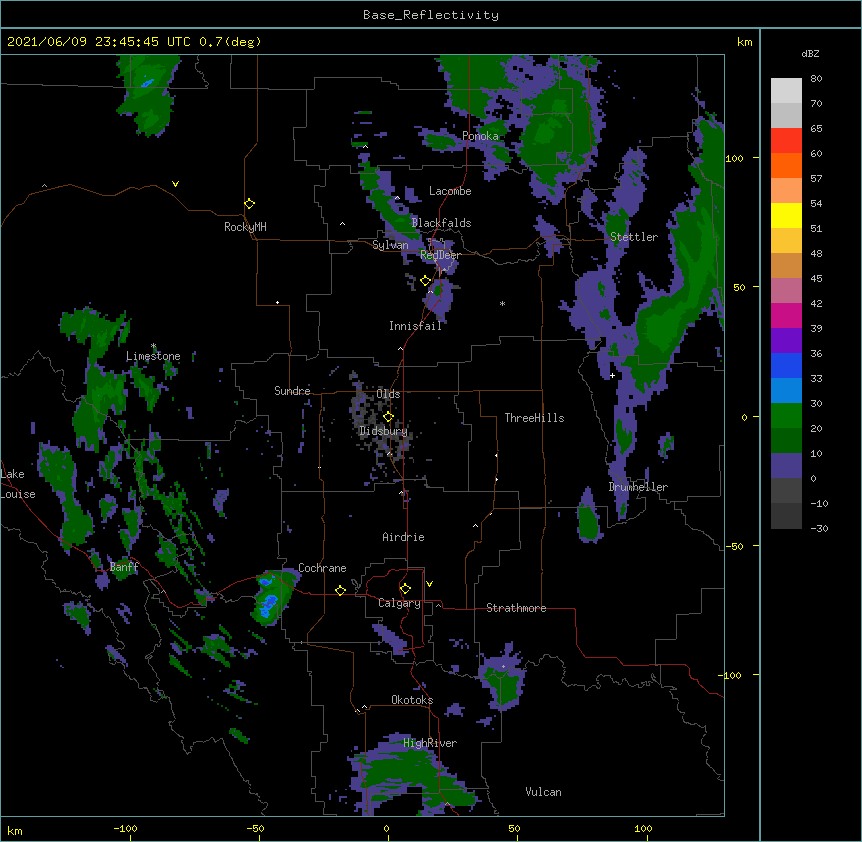Click the yellow diamond marker above RockyMH

250,204
